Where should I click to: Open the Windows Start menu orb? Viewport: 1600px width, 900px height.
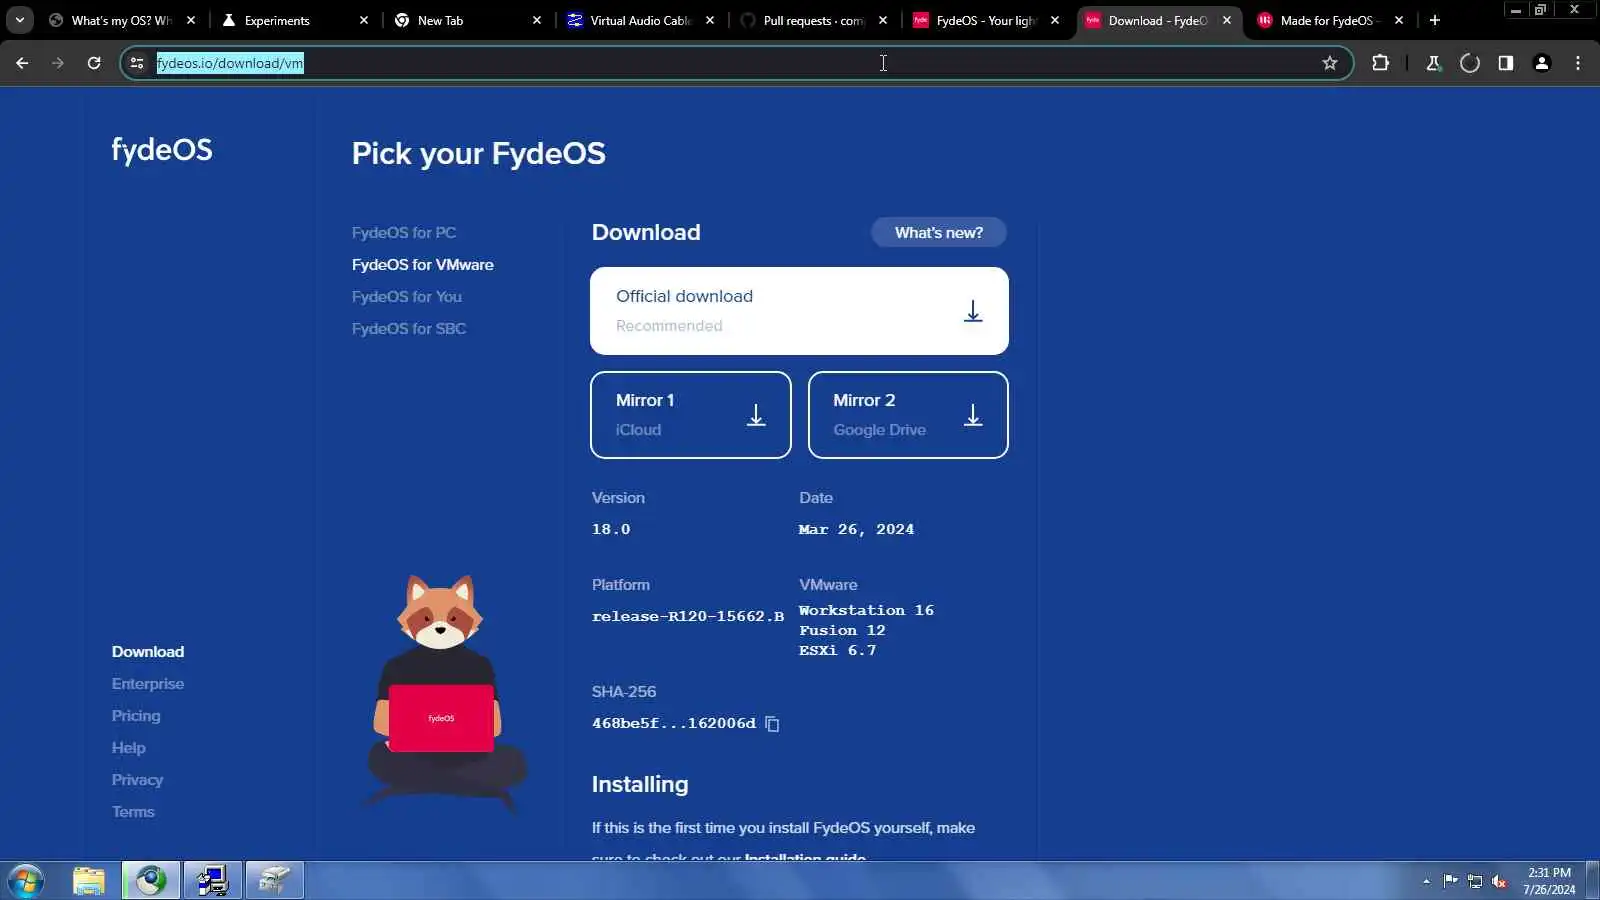coord(26,881)
